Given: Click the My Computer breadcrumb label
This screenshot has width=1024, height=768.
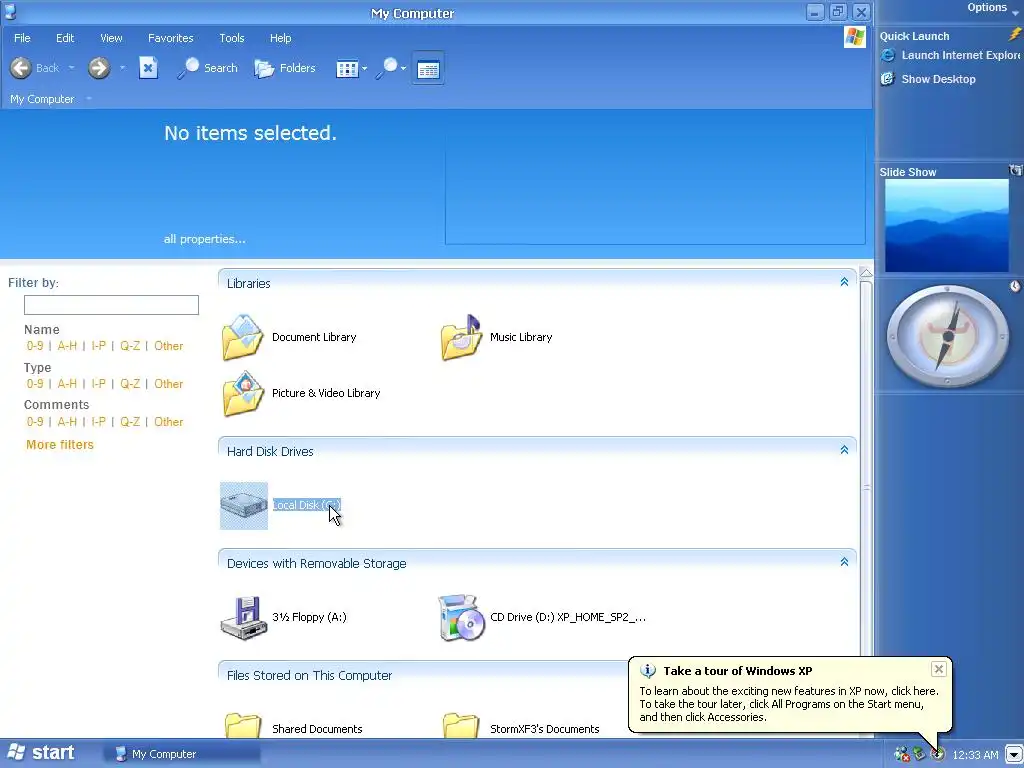Looking at the screenshot, I should click(x=42, y=99).
